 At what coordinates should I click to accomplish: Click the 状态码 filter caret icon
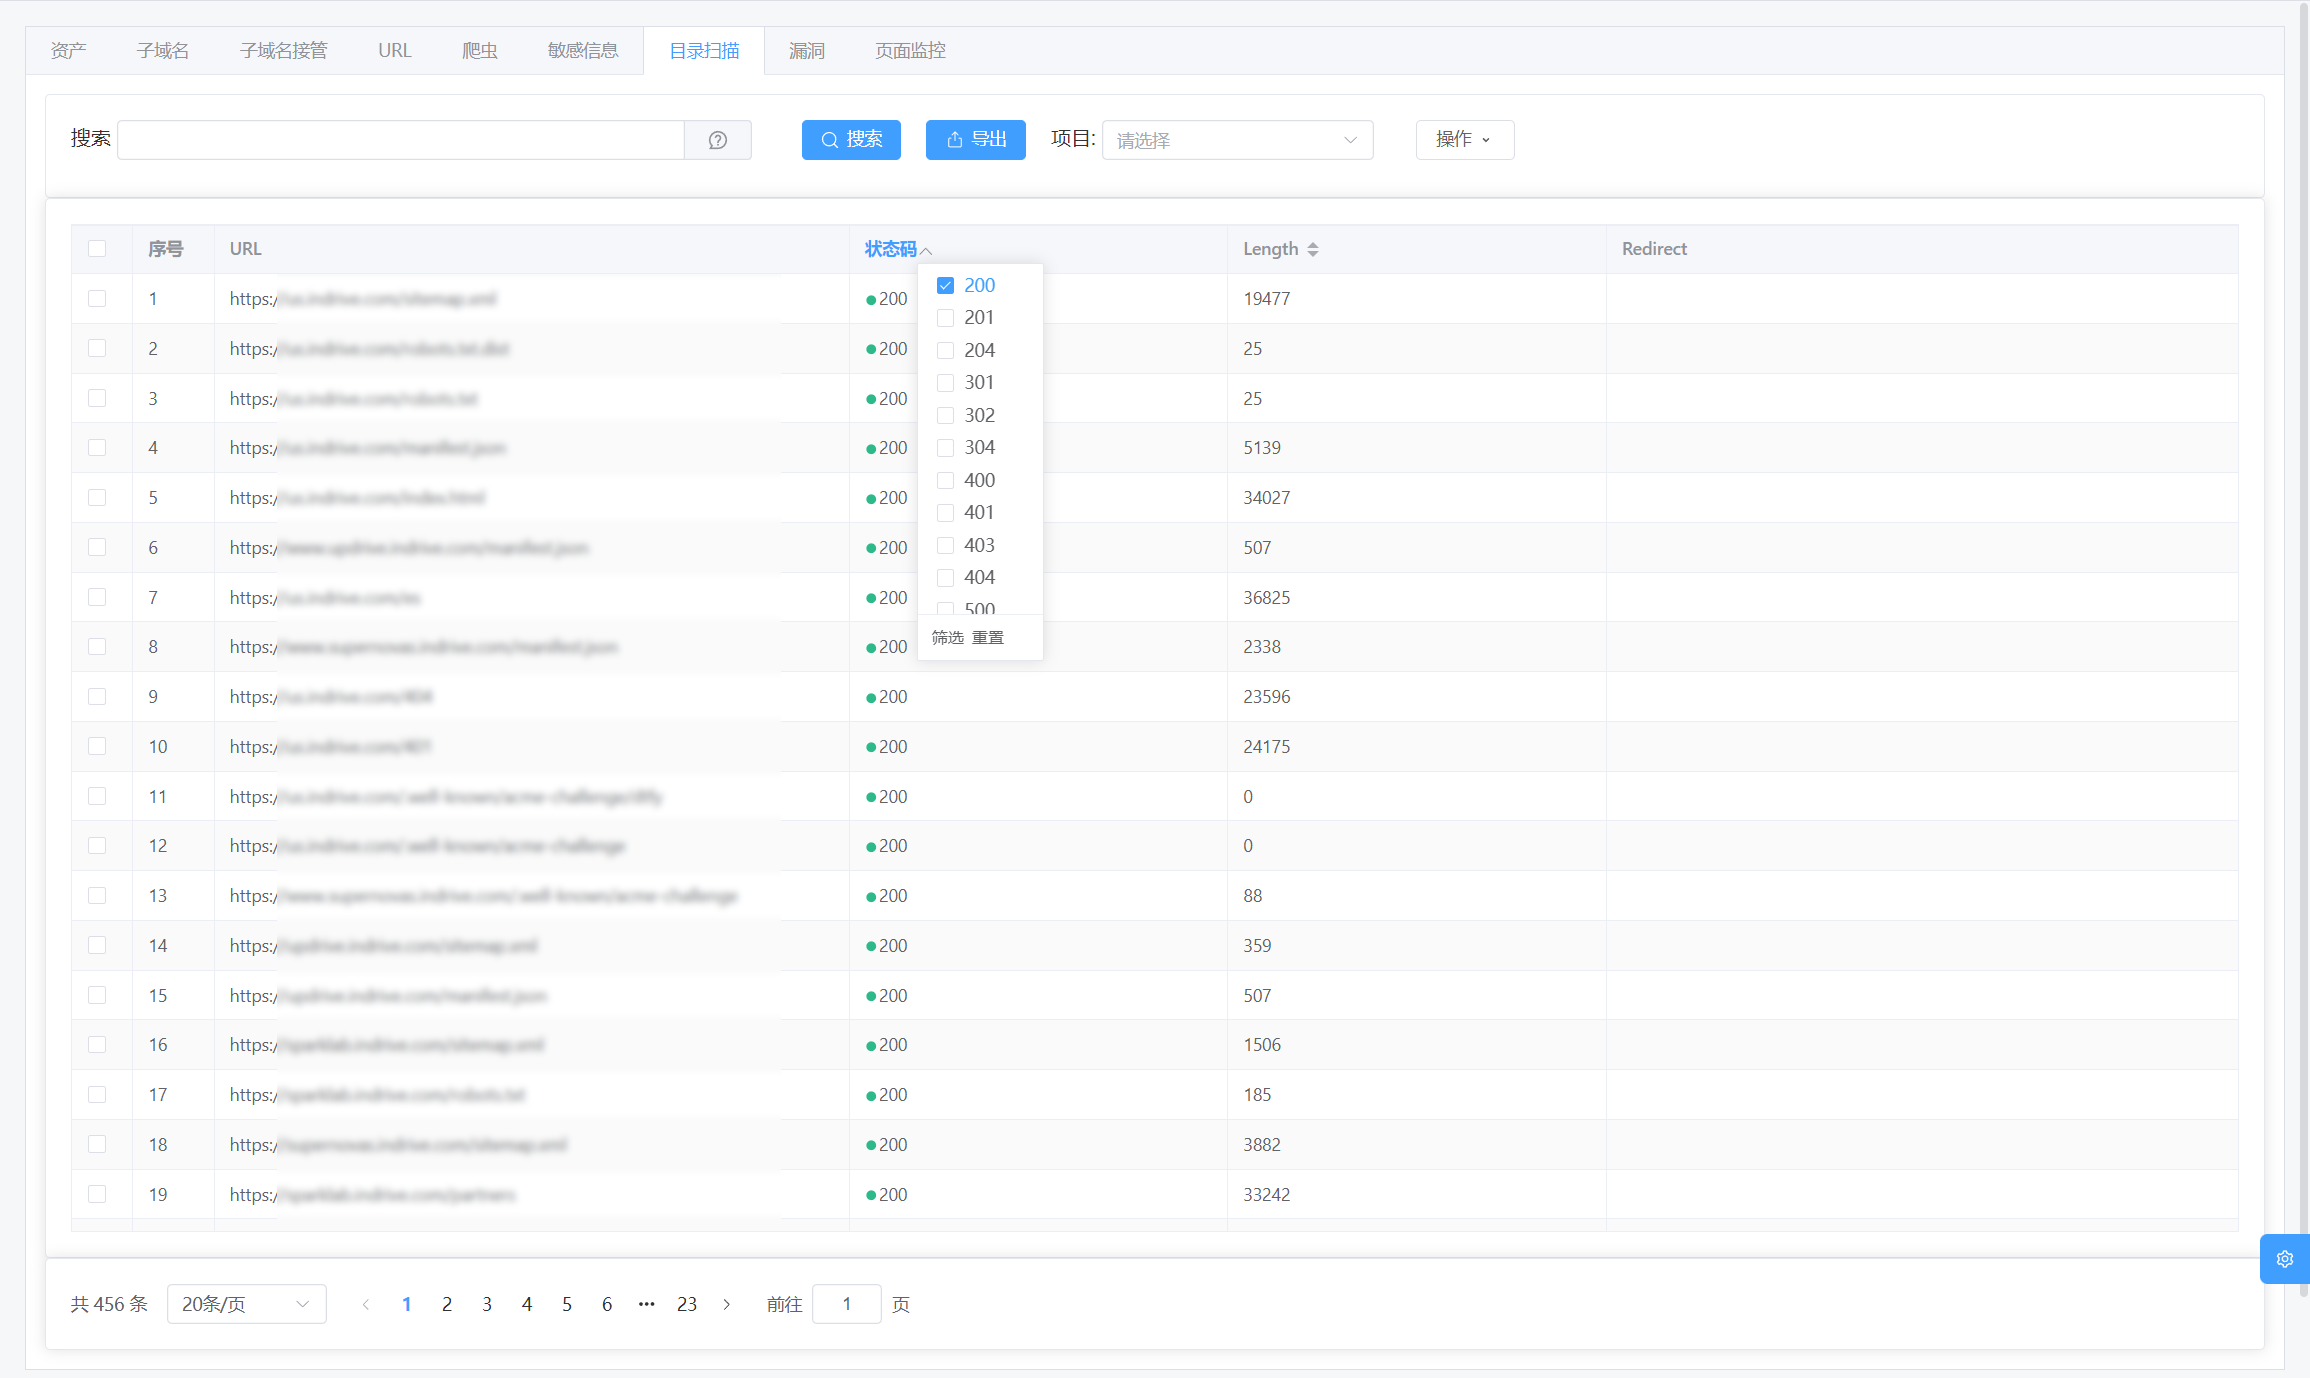[x=926, y=250]
